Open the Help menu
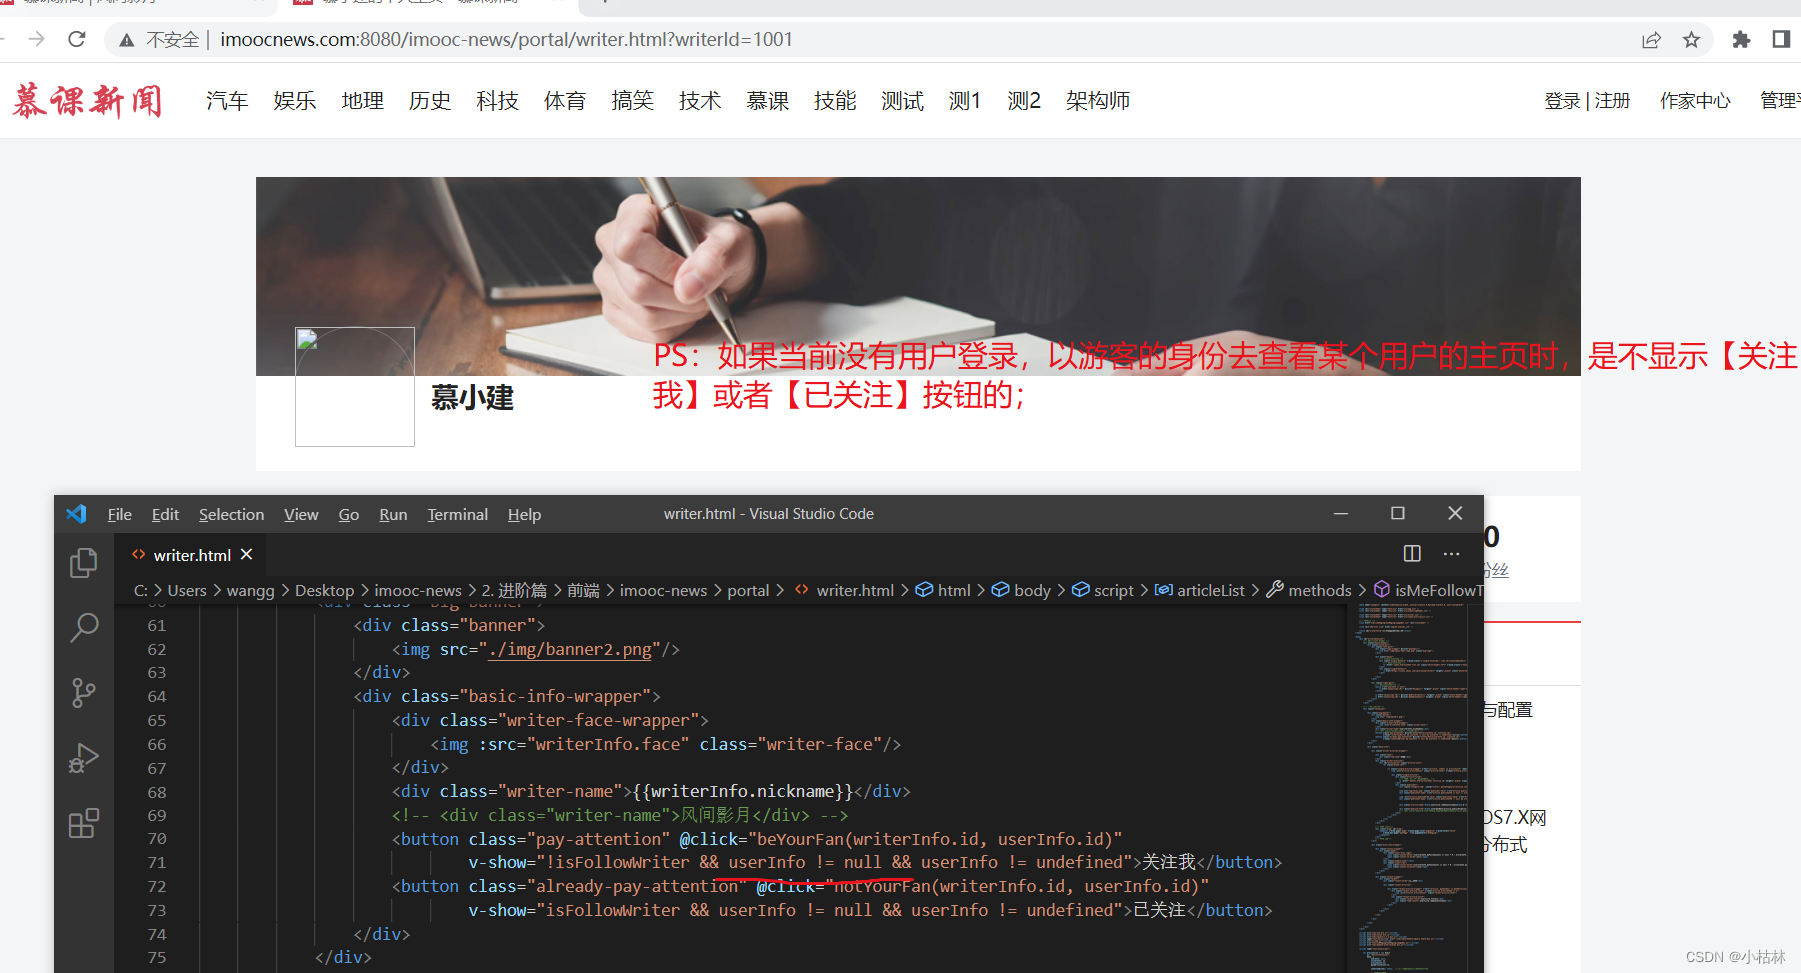The image size is (1801, 973). [524, 514]
